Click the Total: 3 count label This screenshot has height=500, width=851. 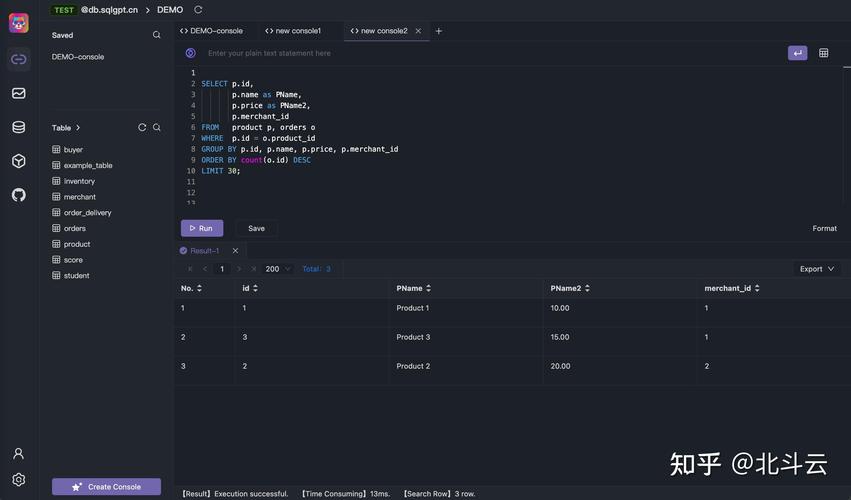(x=316, y=269)
